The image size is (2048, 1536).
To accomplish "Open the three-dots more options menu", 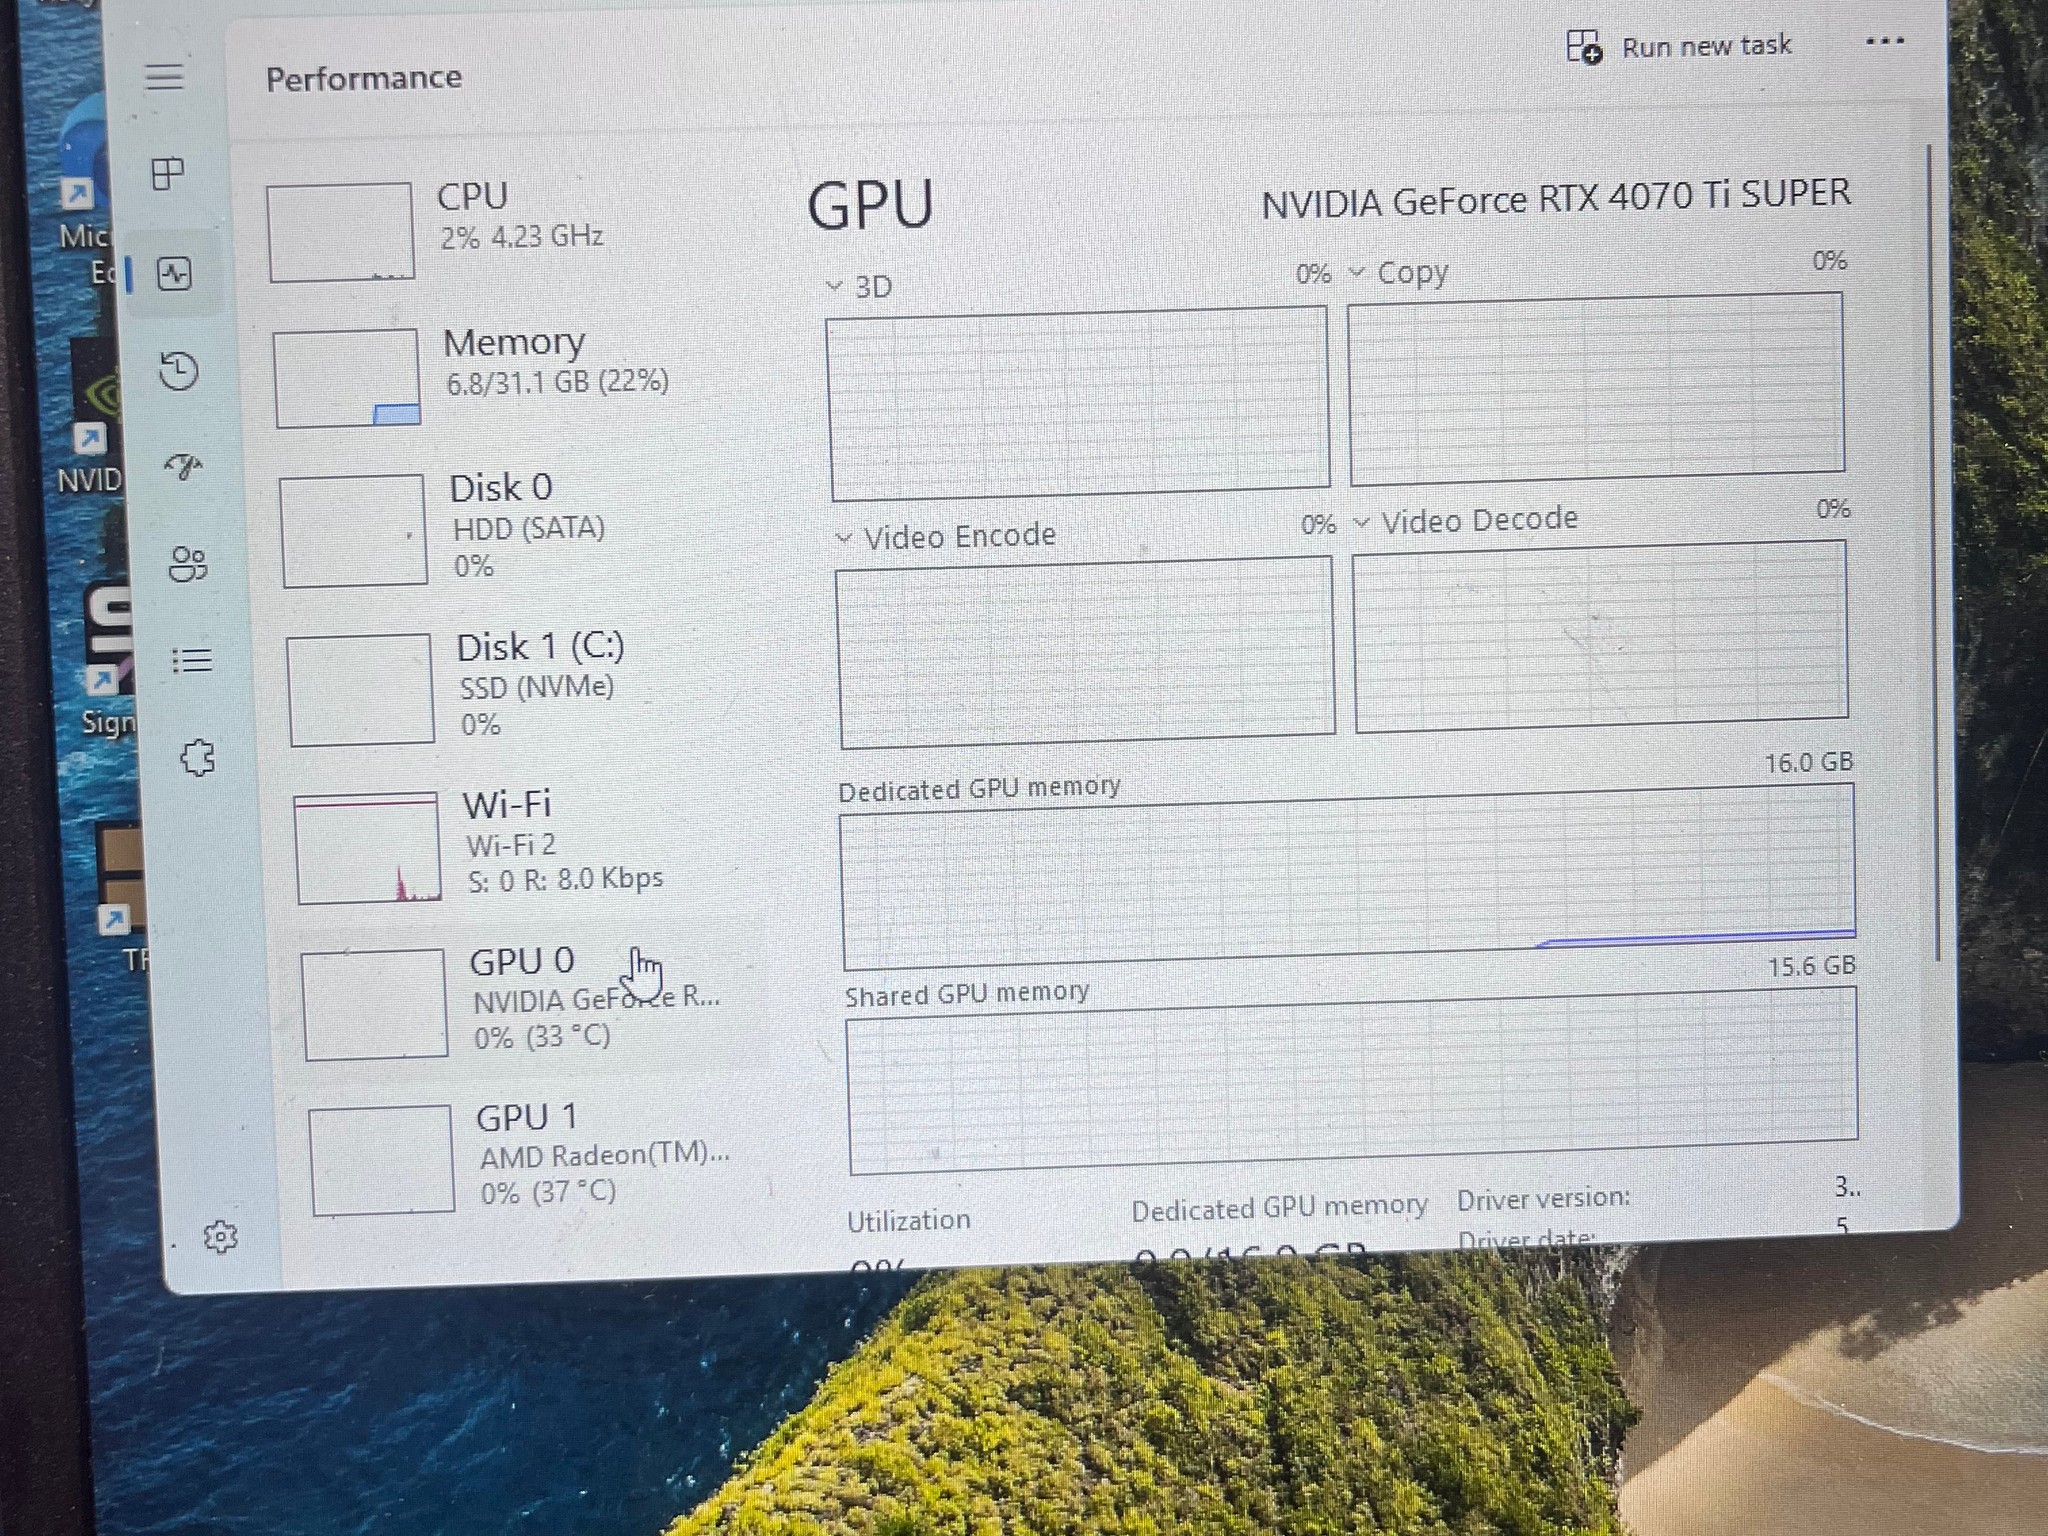I will [x=1884, y=42].
